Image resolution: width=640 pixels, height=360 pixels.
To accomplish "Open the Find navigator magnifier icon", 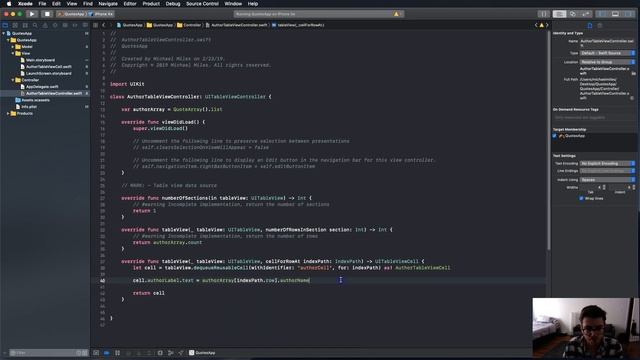I will click(x=35, y=25).
